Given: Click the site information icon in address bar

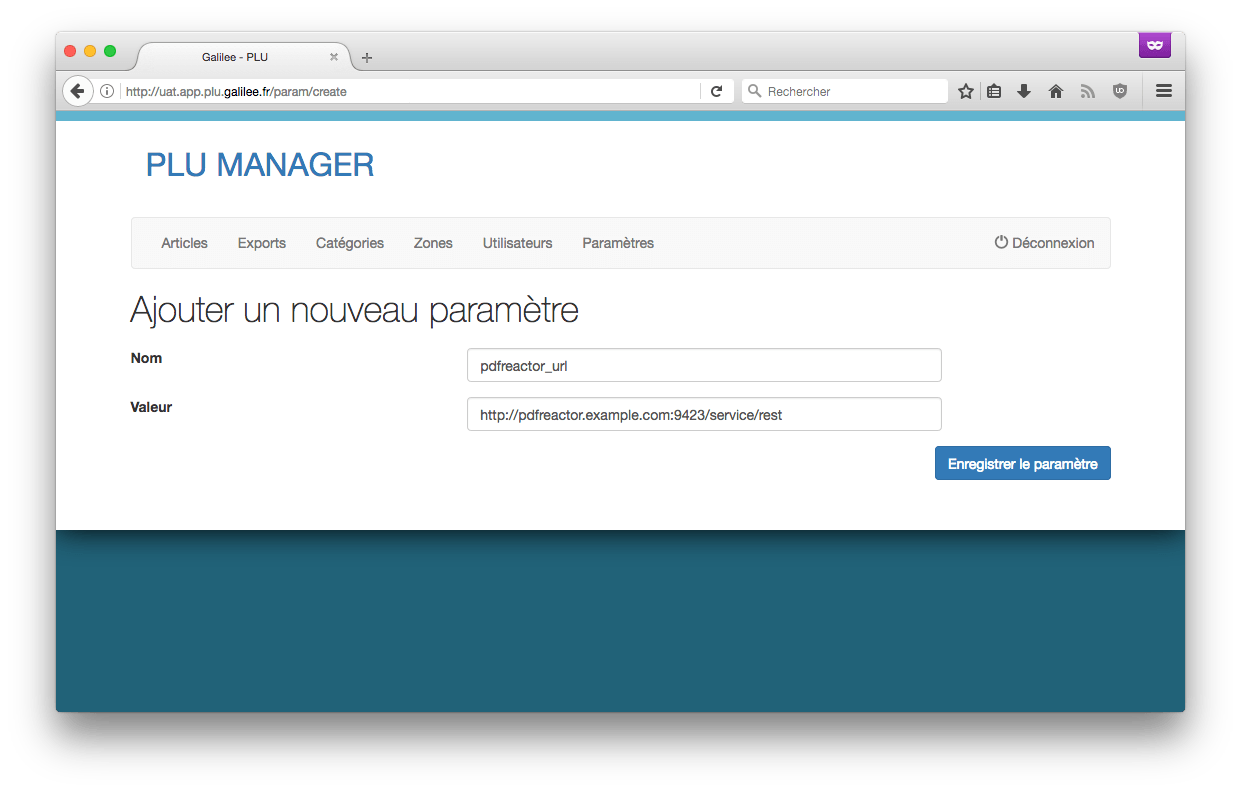Looking at the screenshot, I should pyautogui.click(x=107, y=91).
